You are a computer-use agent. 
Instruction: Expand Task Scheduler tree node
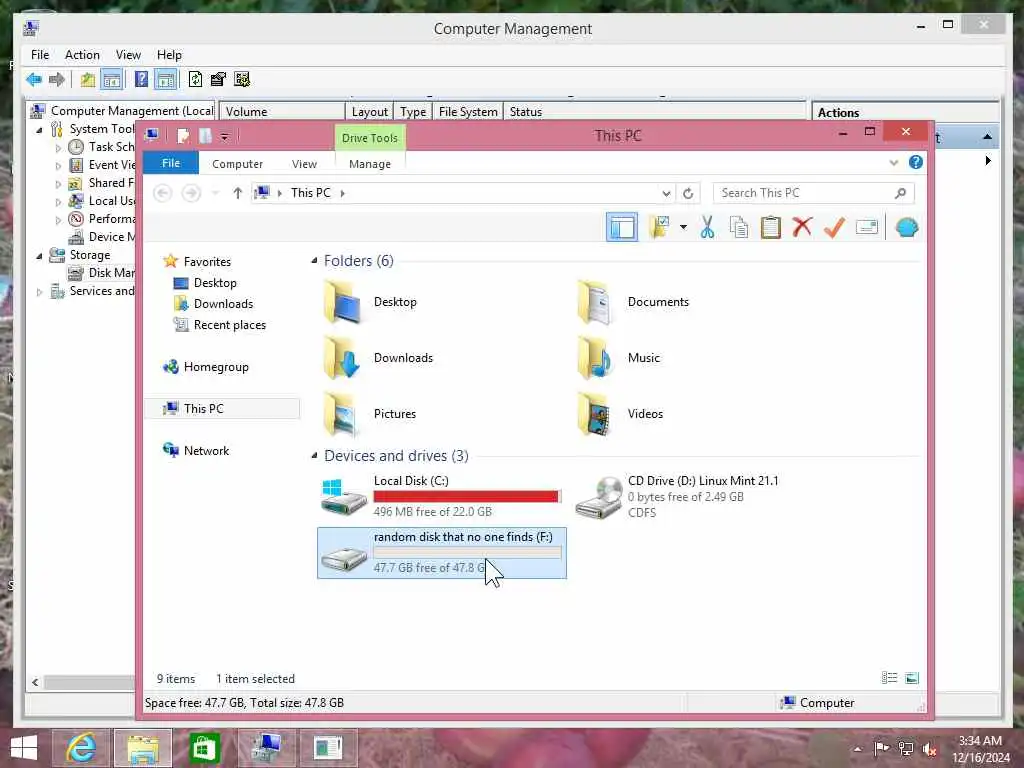58,148
